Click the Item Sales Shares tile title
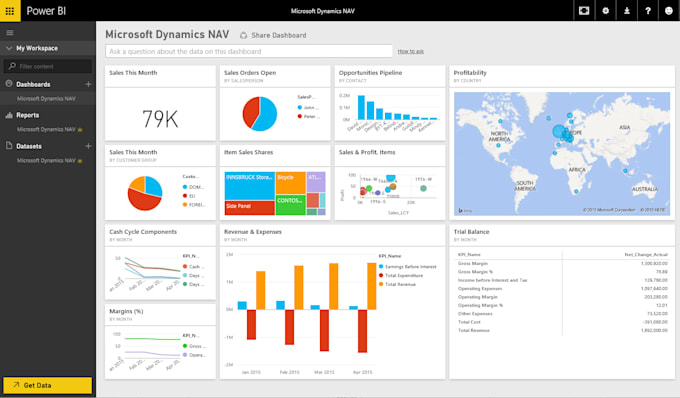The height and width of the screenshot is (398, 680). [248, 152]
